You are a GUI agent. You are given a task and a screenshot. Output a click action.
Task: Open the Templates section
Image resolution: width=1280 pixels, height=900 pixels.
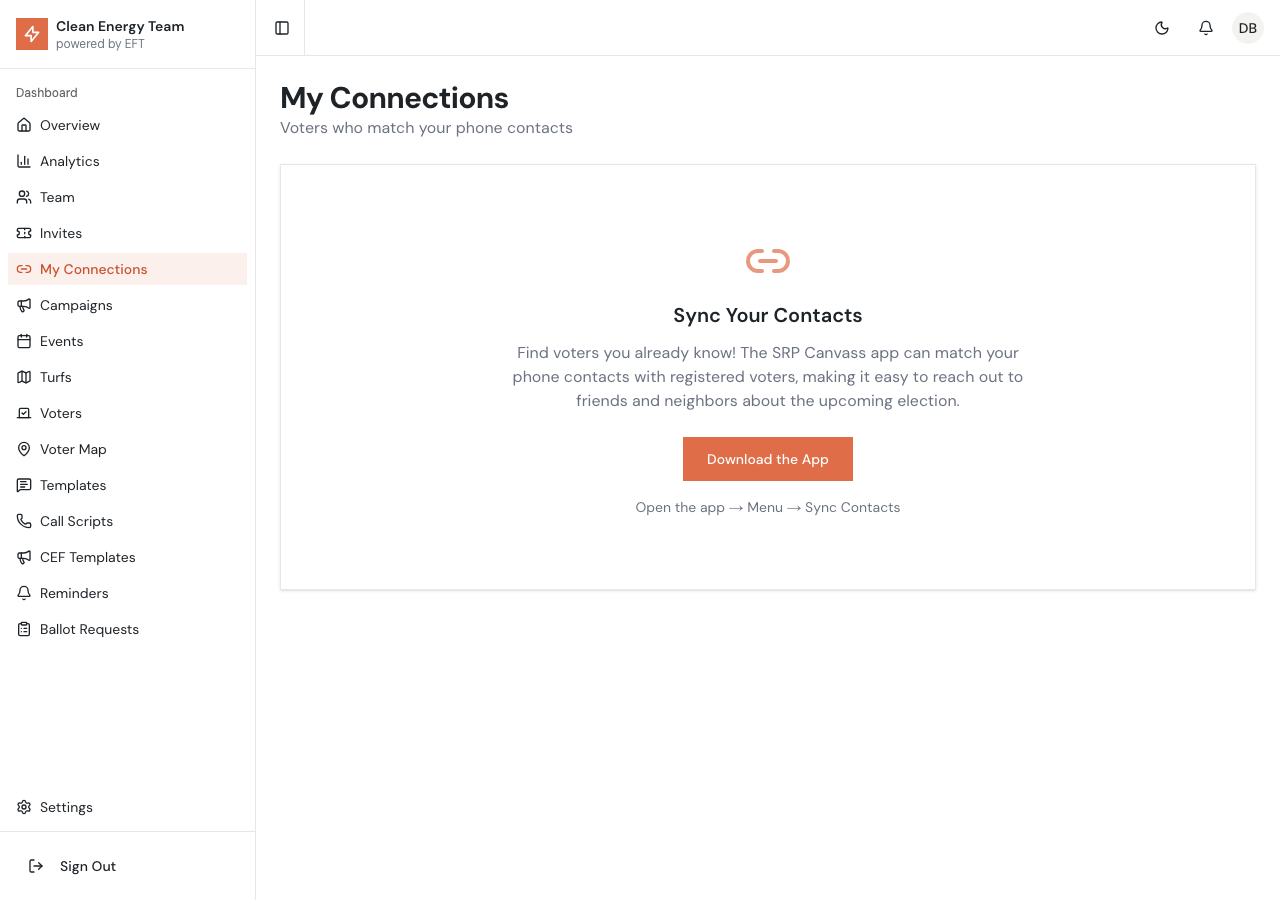(x=72, y=485)
